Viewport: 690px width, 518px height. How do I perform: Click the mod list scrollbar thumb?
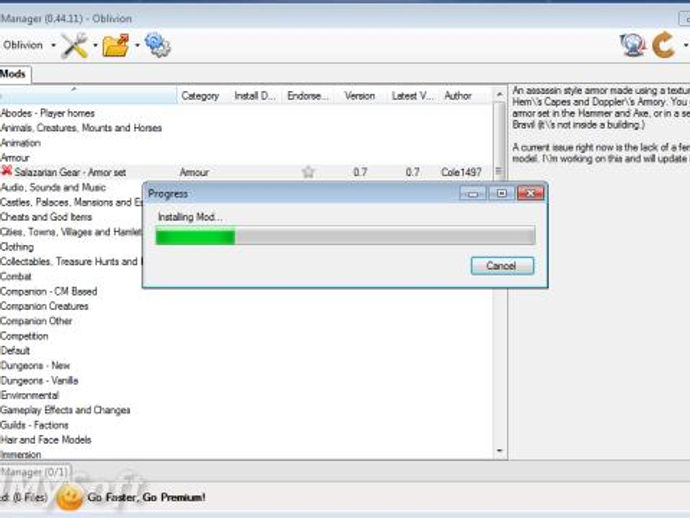pyautogui.click(x=499, y=140)
